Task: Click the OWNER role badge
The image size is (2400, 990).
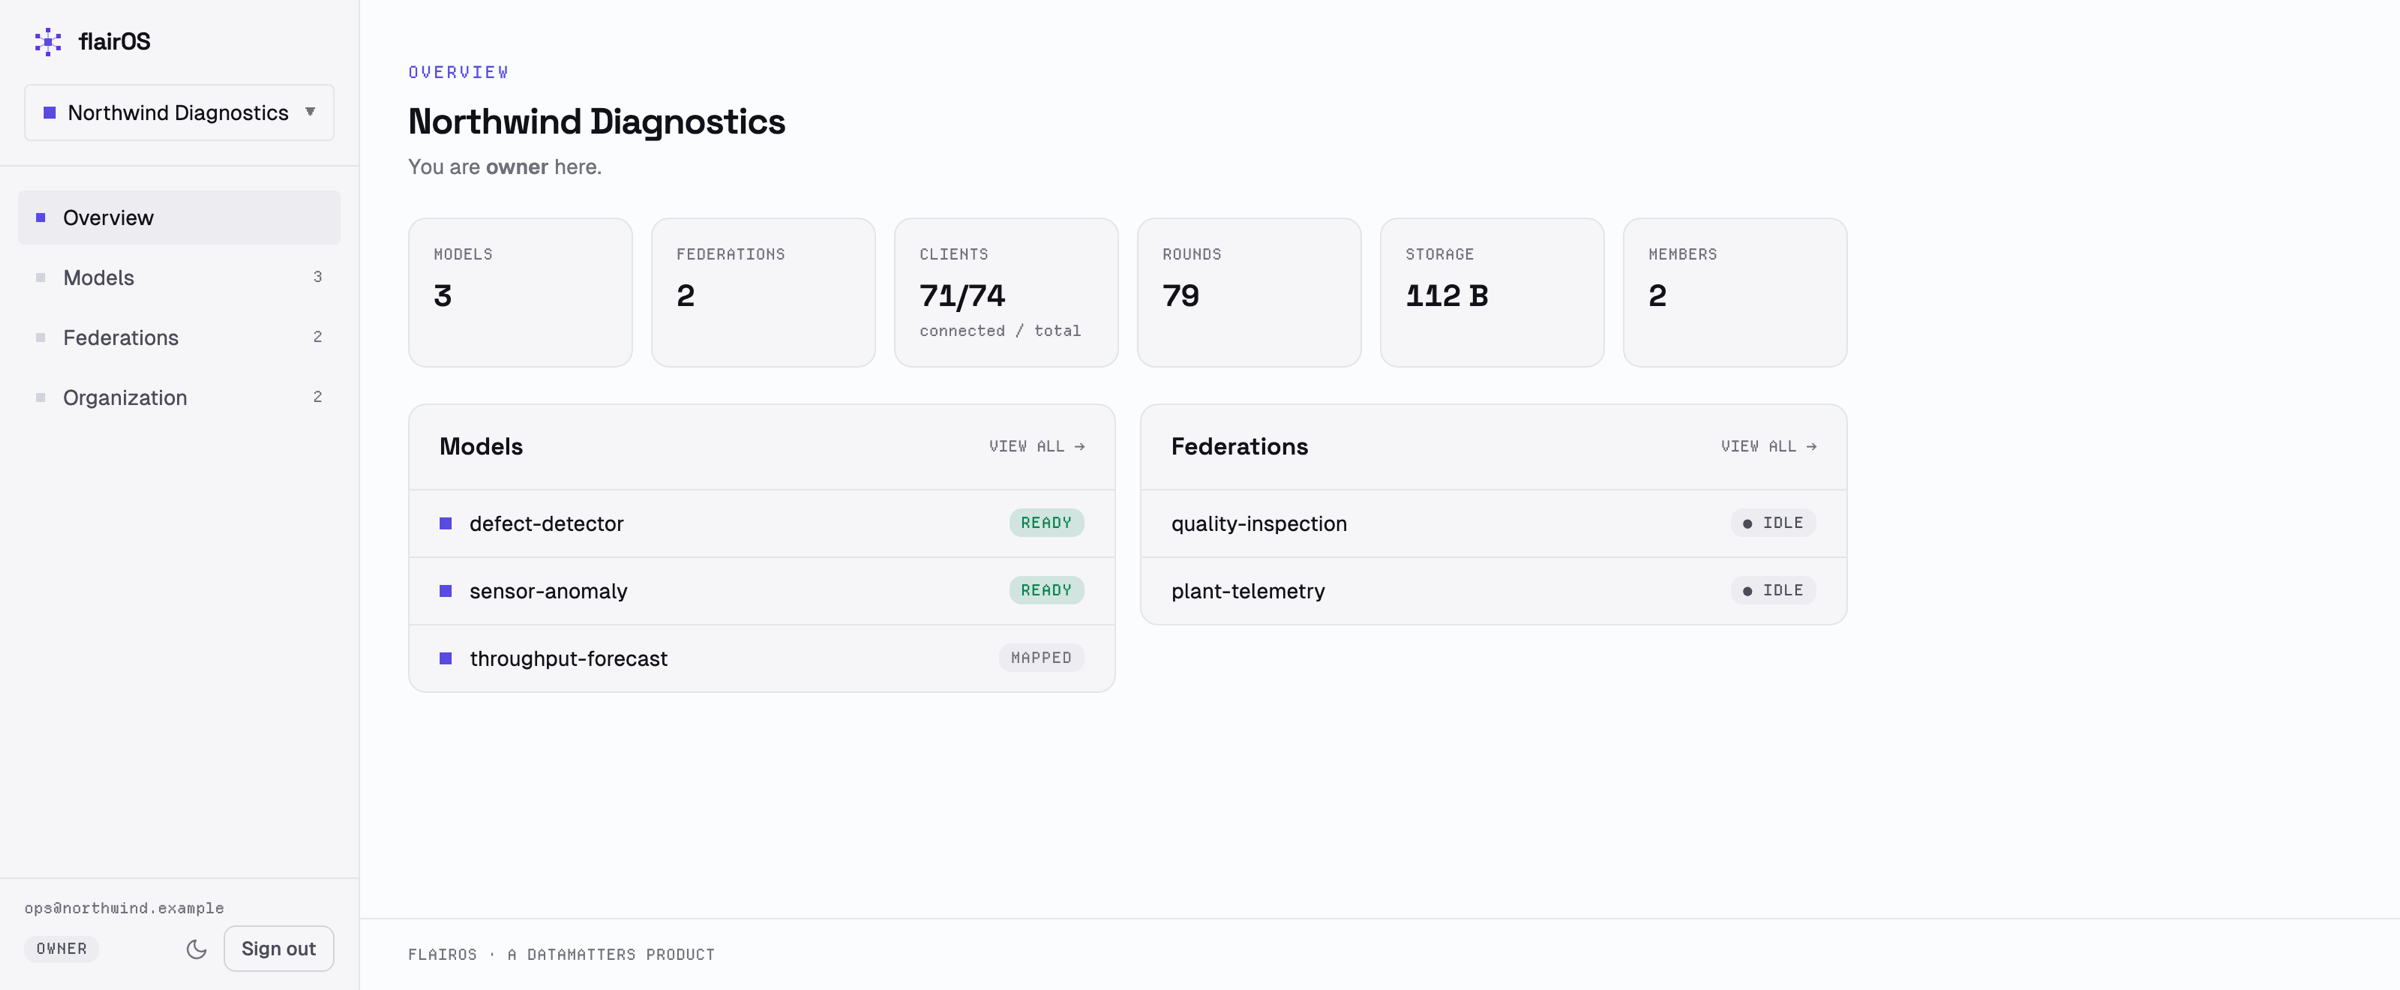Action: pos(62,949)
